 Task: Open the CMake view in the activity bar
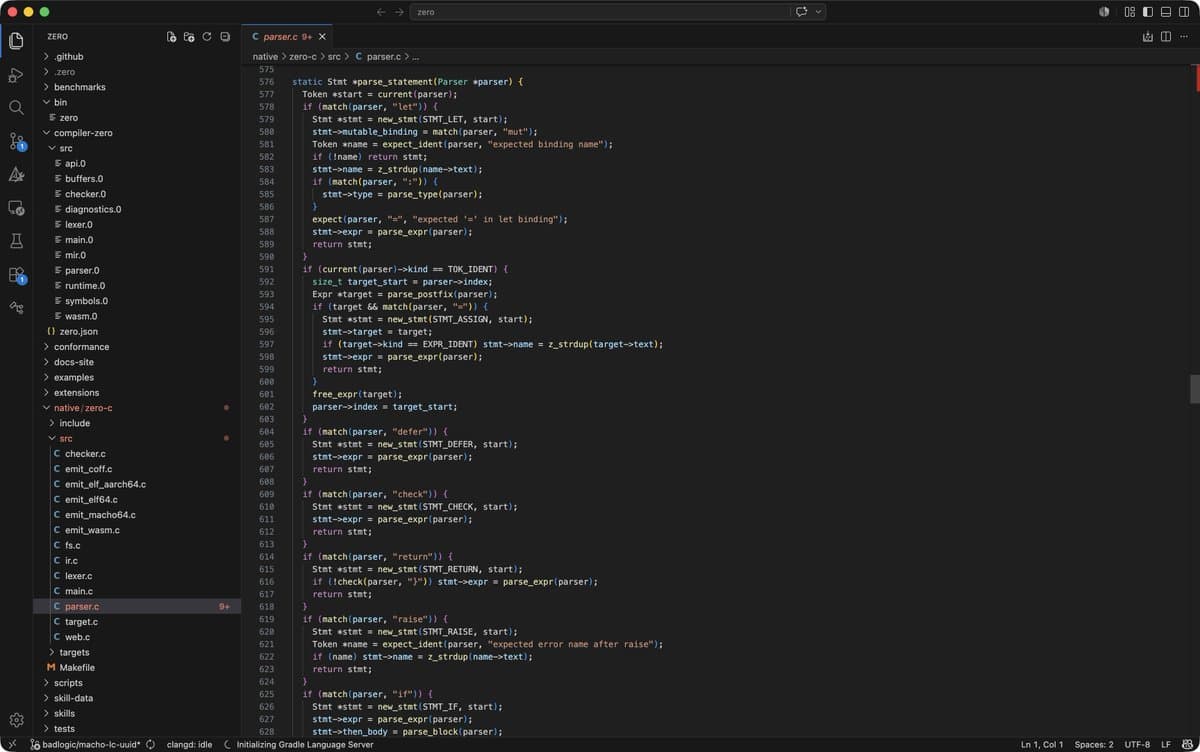16,174
